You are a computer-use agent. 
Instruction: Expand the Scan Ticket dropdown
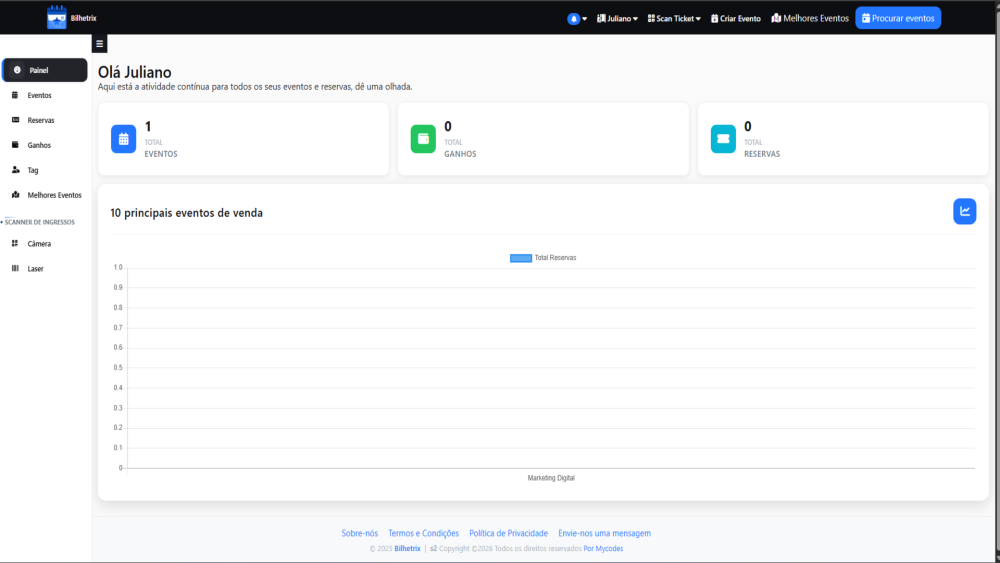[x=674, y=18]
